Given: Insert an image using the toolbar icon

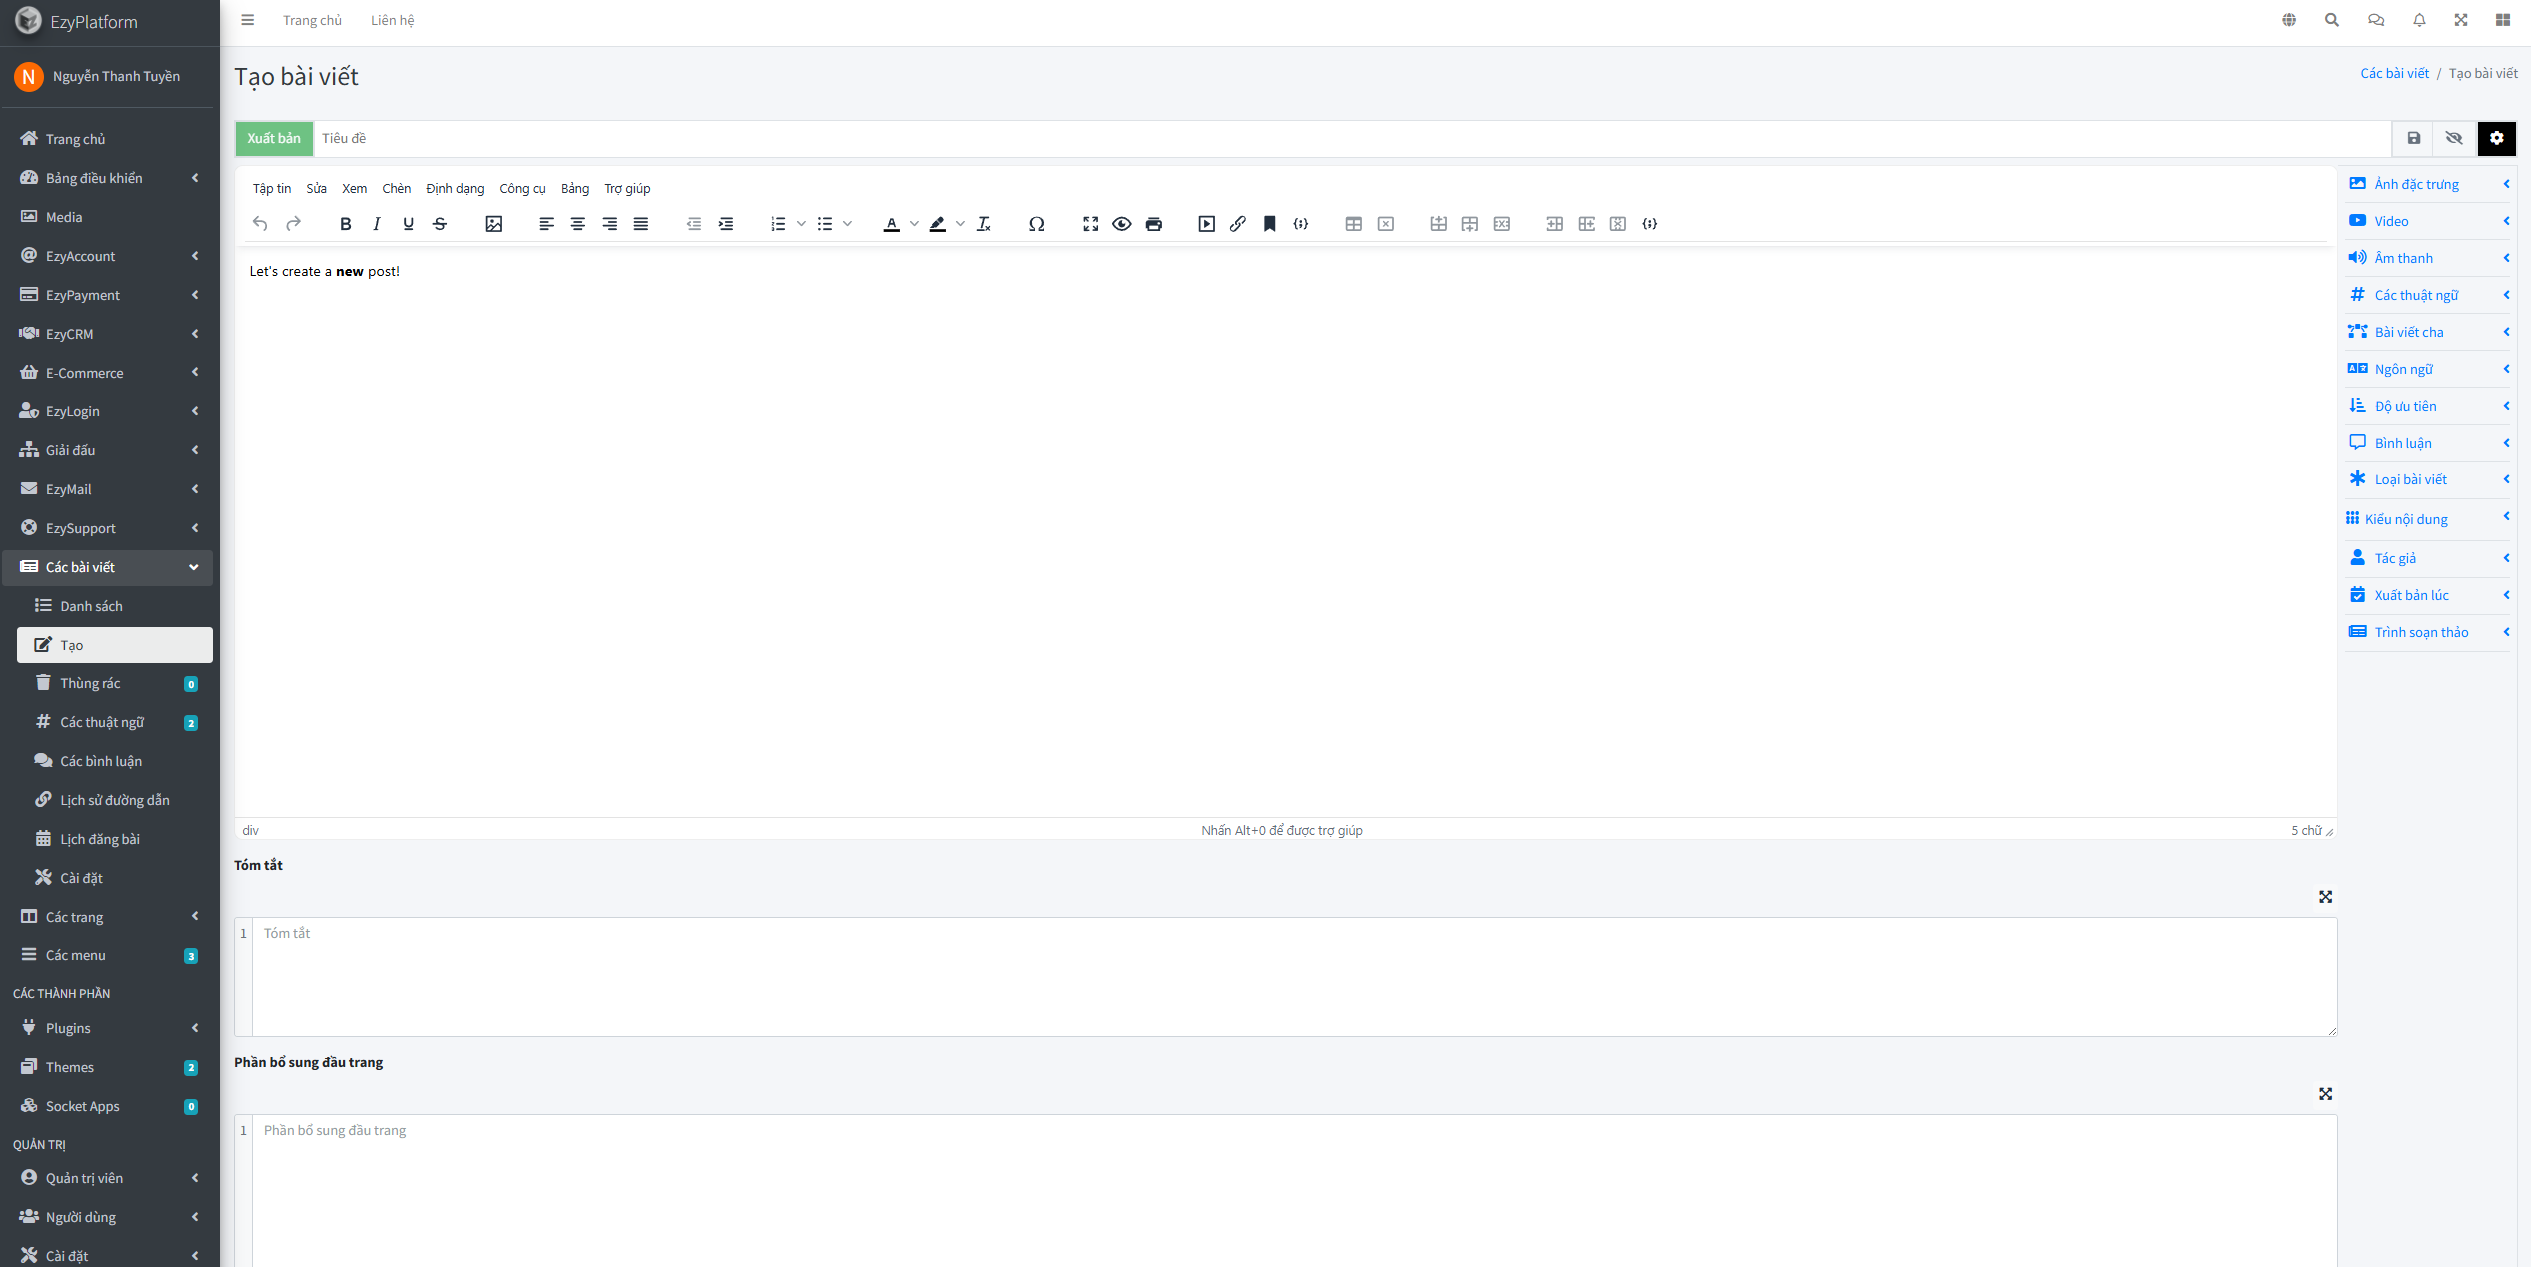Looking at the screenshot, I should coord(493,224).
